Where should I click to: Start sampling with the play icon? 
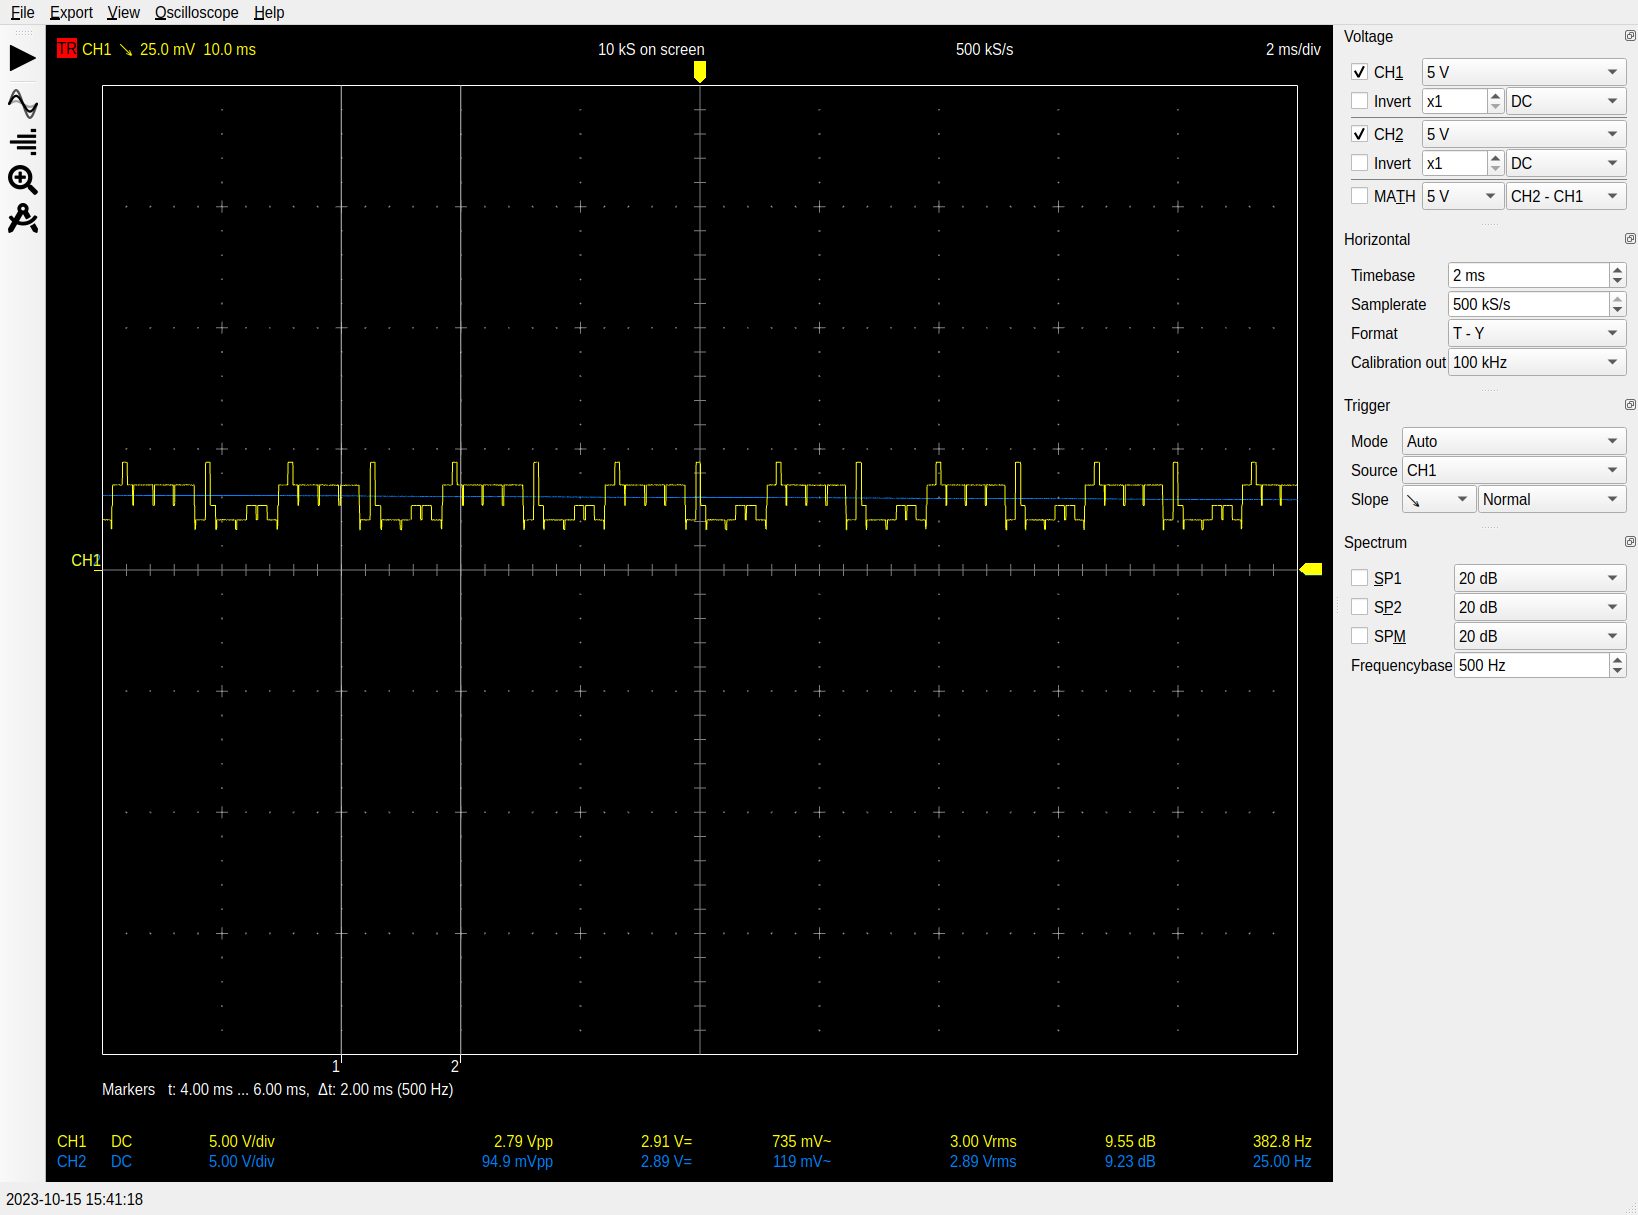pos(22,58)
